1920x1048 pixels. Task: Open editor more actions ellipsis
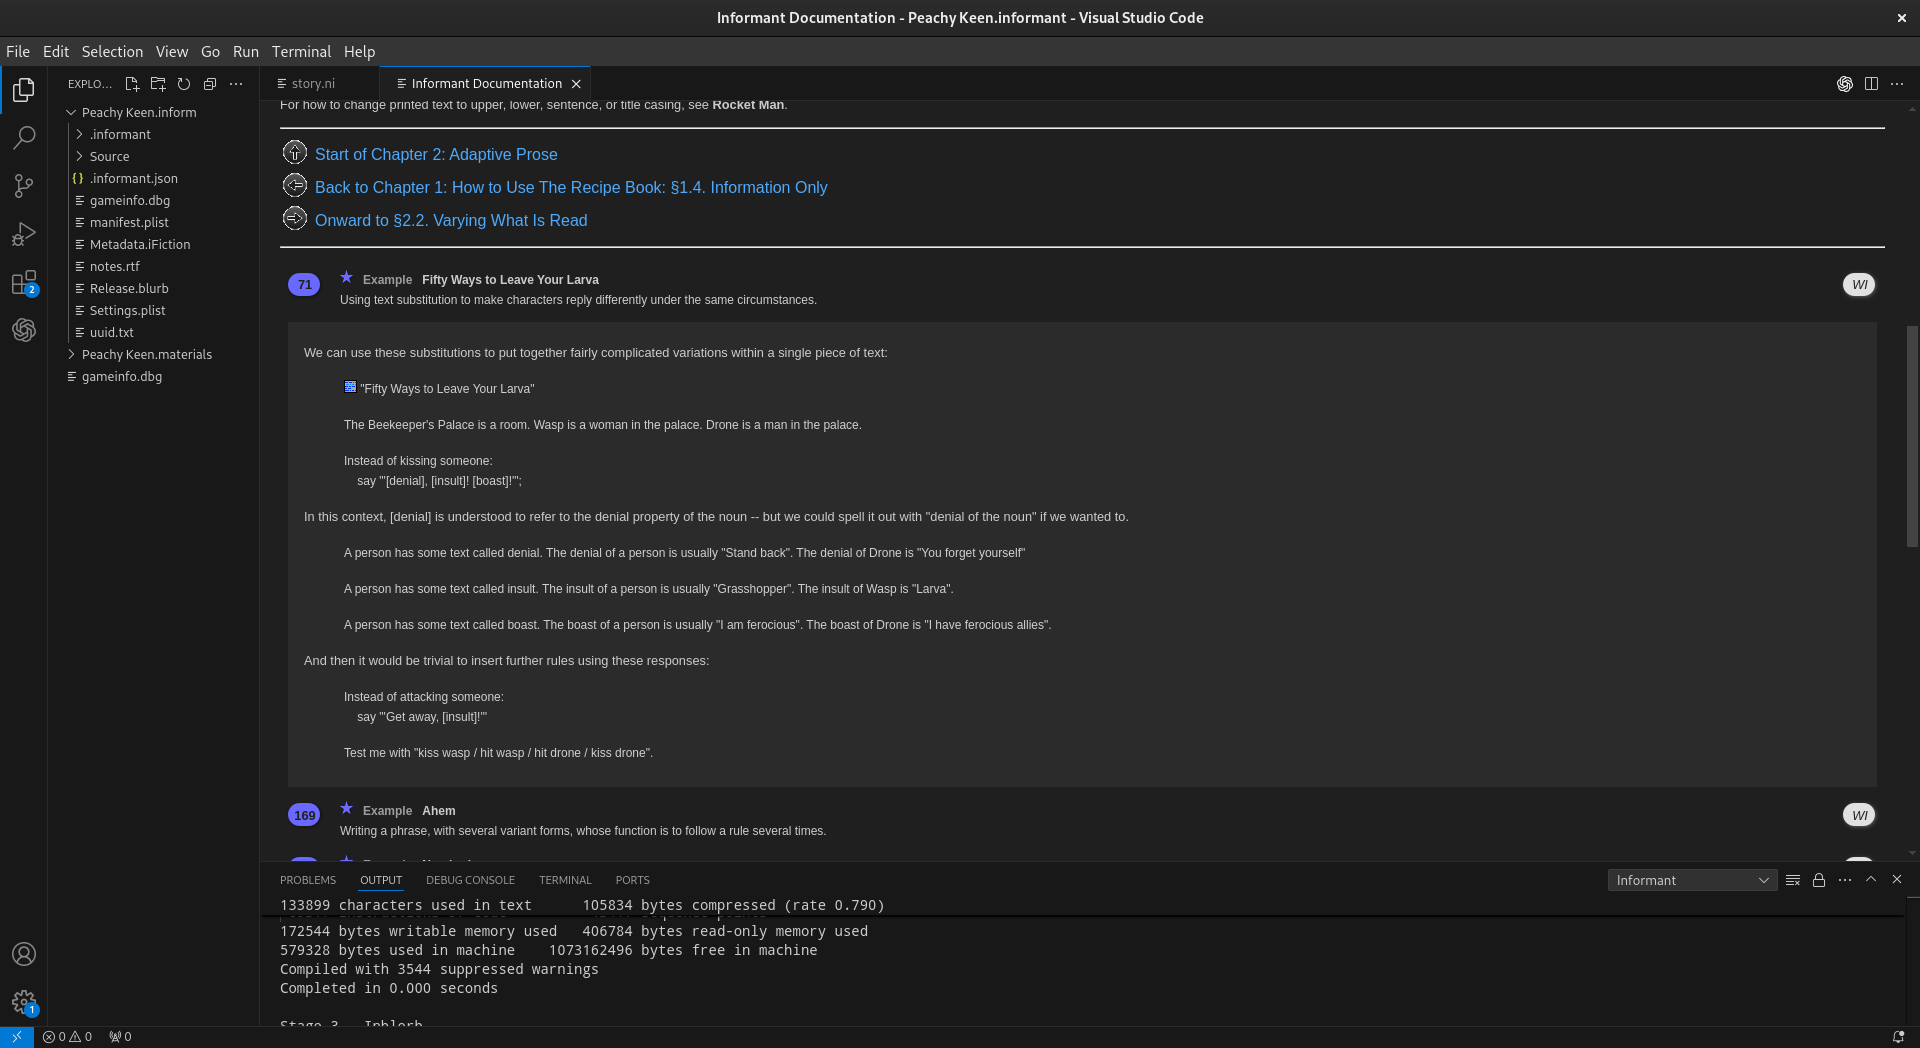tap(1897, 84)
